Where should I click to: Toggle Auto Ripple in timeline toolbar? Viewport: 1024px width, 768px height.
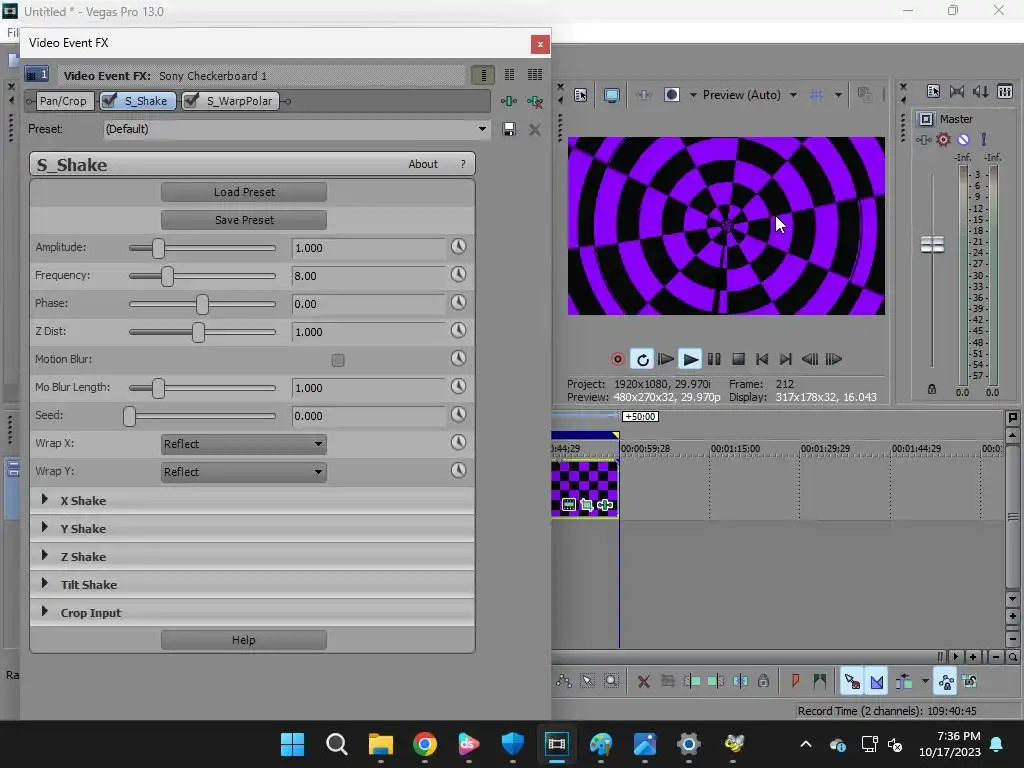pyautogui.click(x=903, y=682)
